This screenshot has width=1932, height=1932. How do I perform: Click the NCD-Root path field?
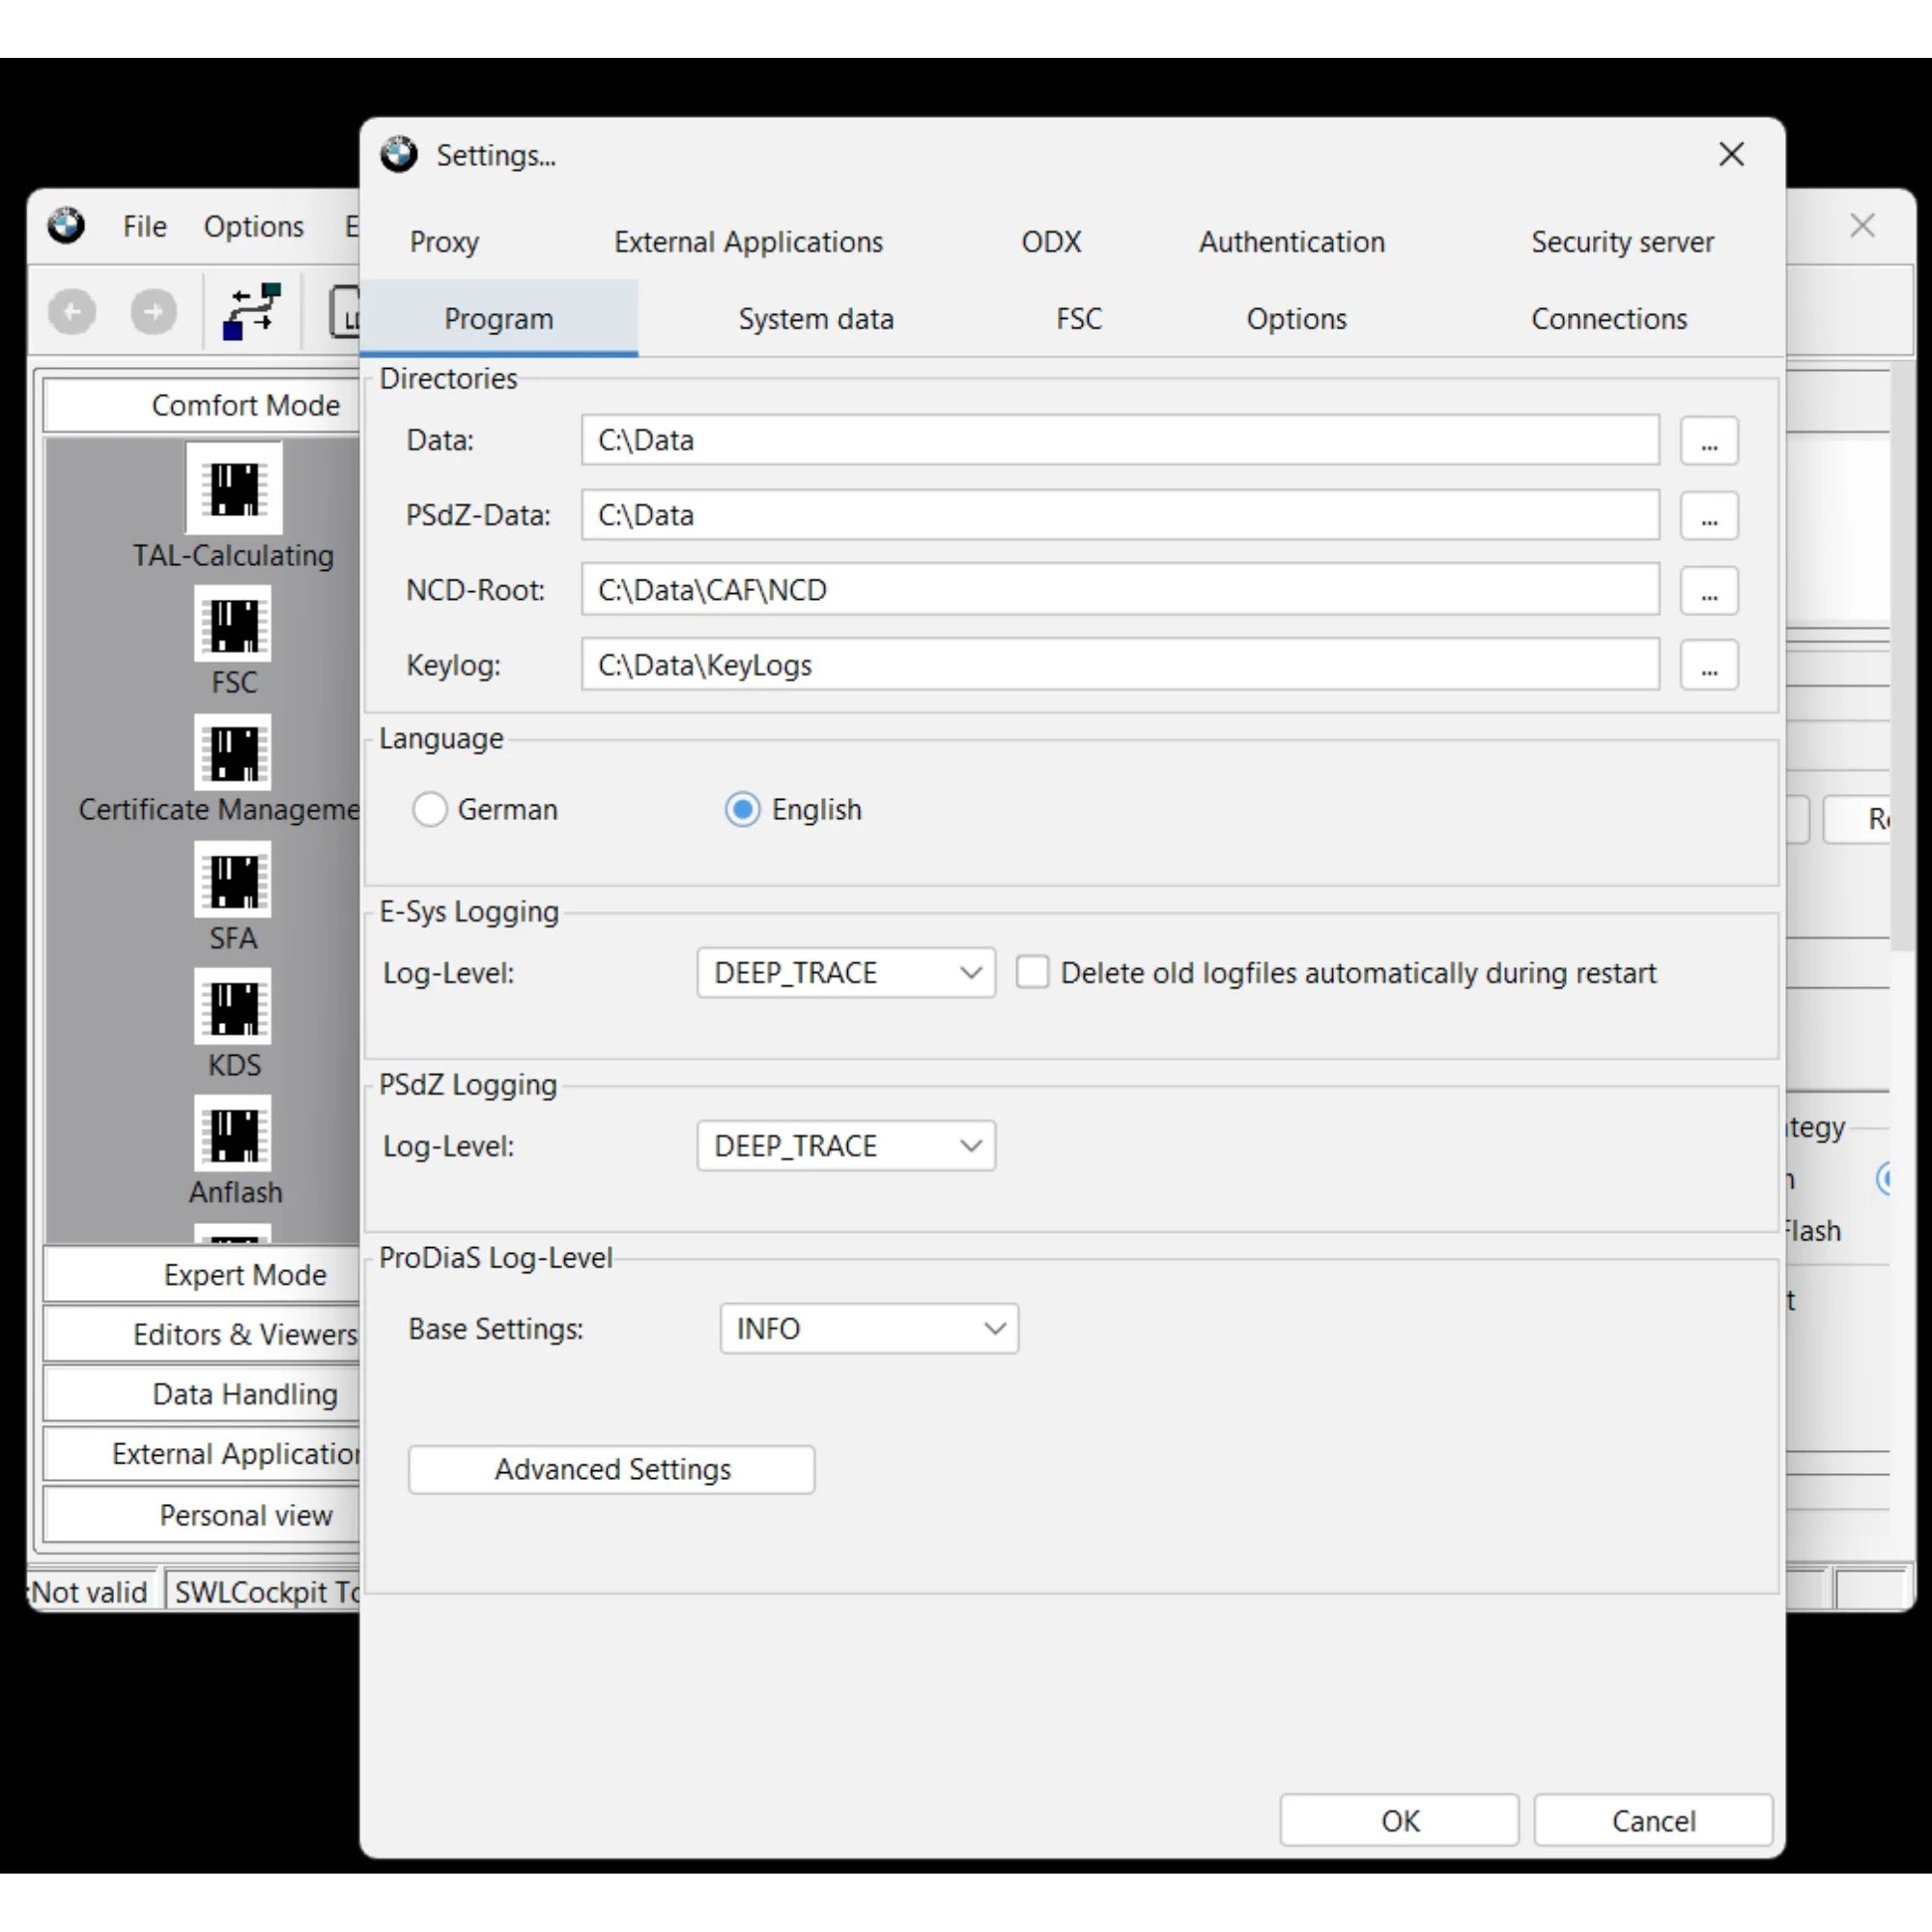(x=1120, y=590)
